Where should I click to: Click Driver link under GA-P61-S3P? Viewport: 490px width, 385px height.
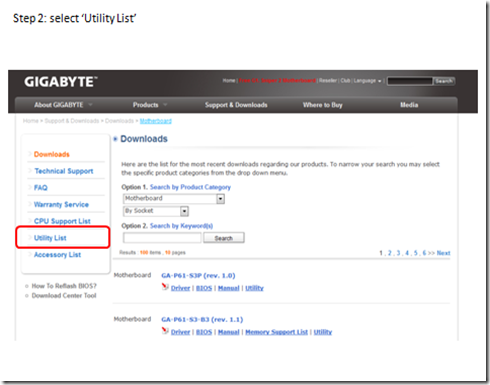[180, 288]
